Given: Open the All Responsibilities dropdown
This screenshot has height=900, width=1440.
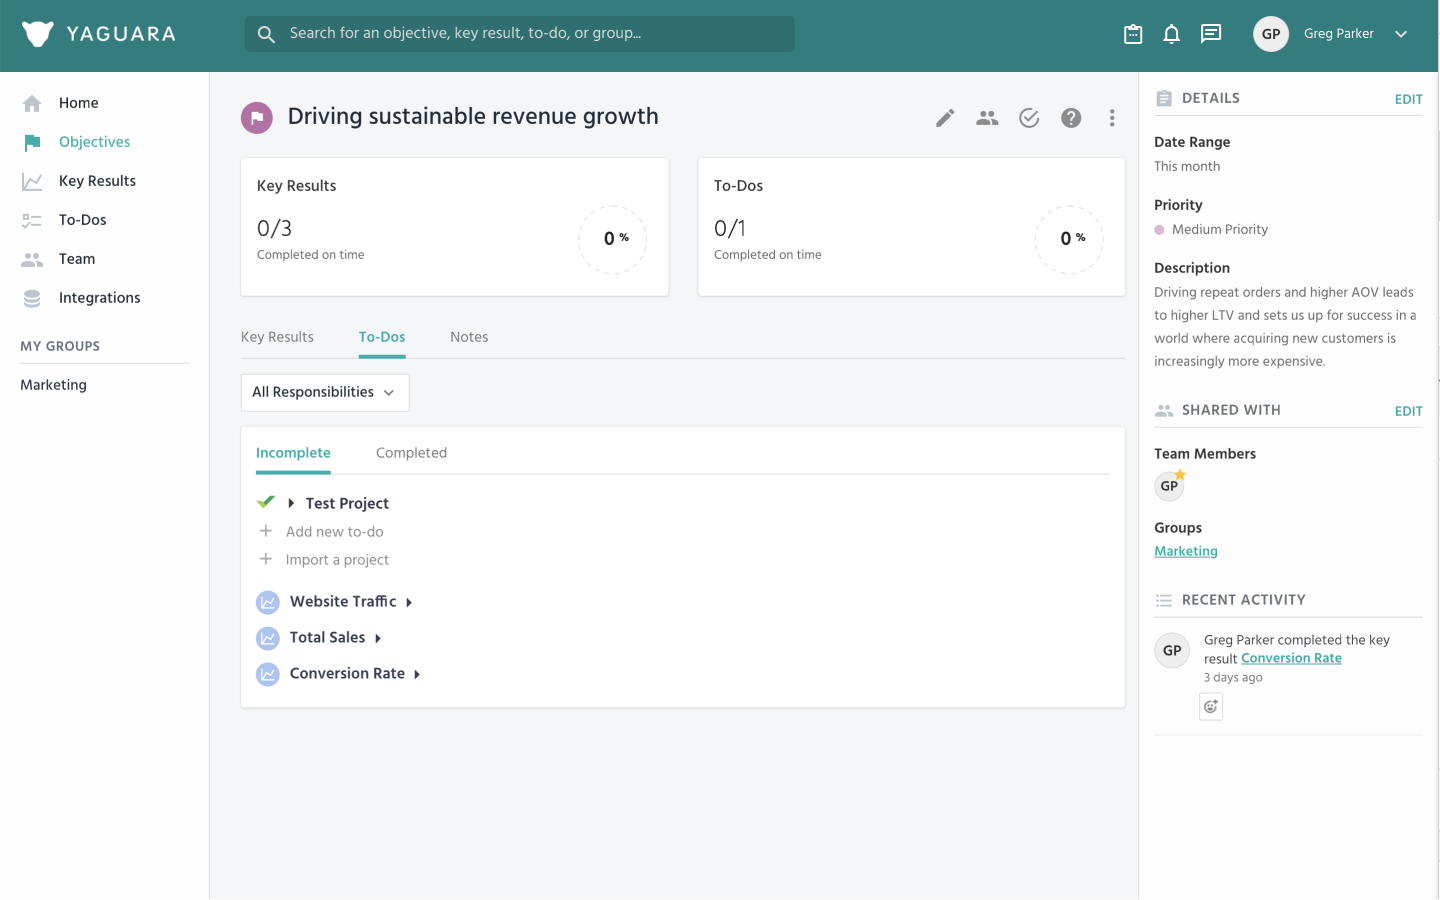Looking at the screenshot, I should pyautogui.click(x=325, y=392).
